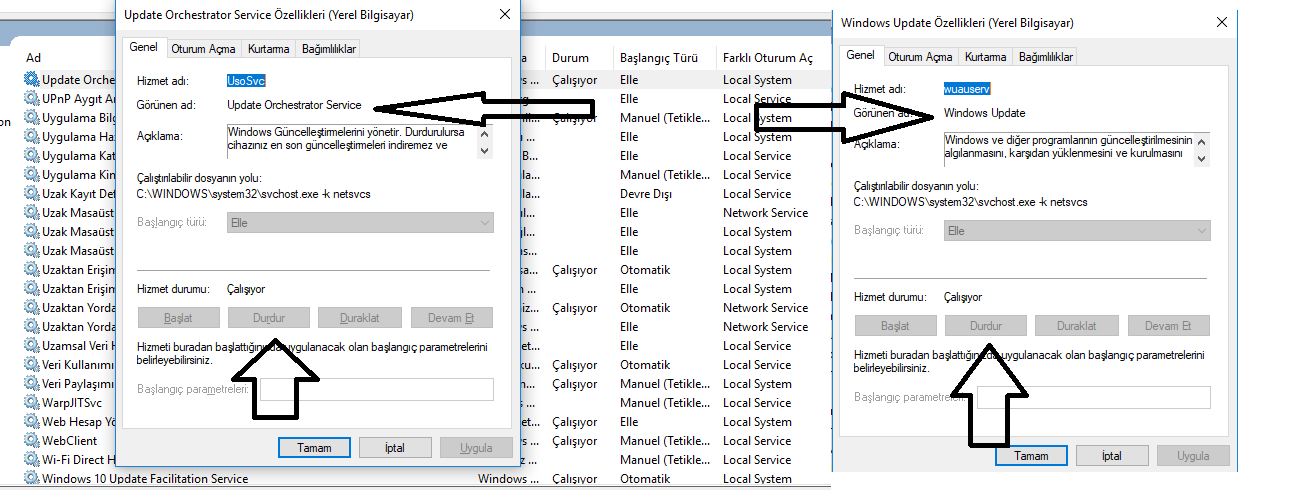Click Başlat button in Update Orchestrator dialog
The image size is (1312, 490).
pos(178,318)
